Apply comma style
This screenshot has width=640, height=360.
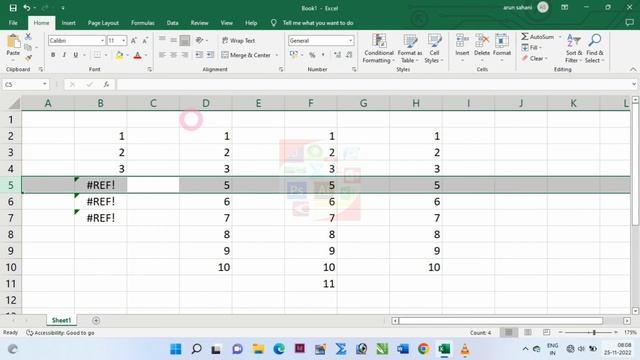(323, 55)
